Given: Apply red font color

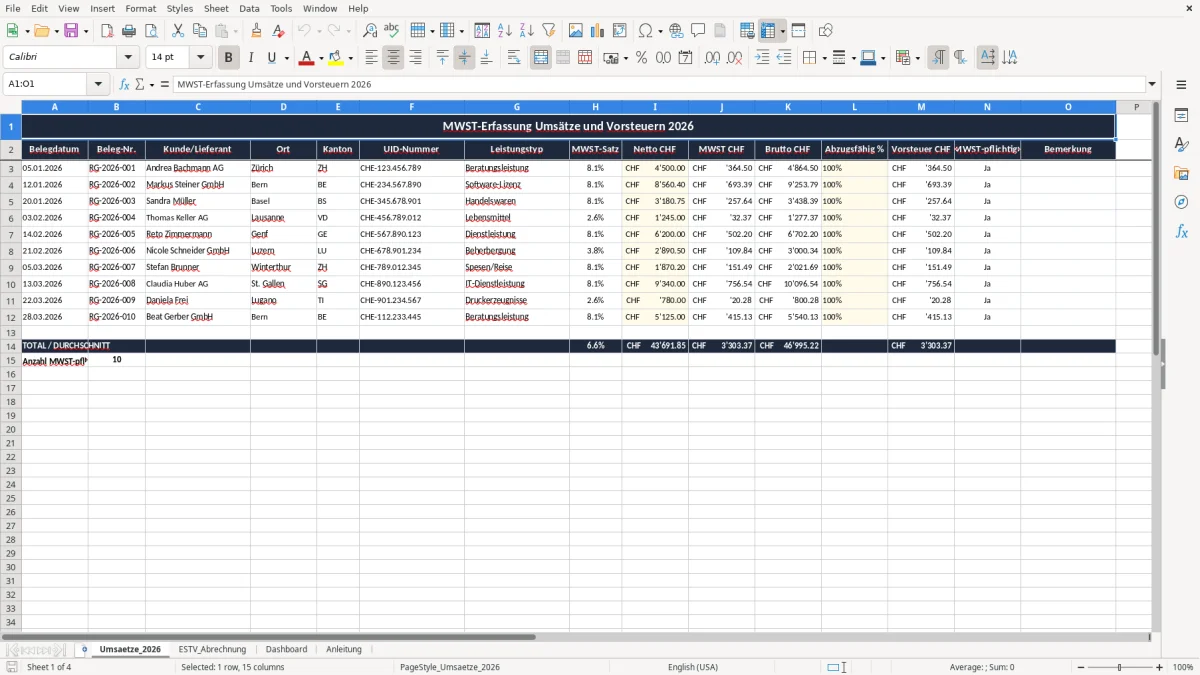Looking at the screenshot, I should 307,58.
